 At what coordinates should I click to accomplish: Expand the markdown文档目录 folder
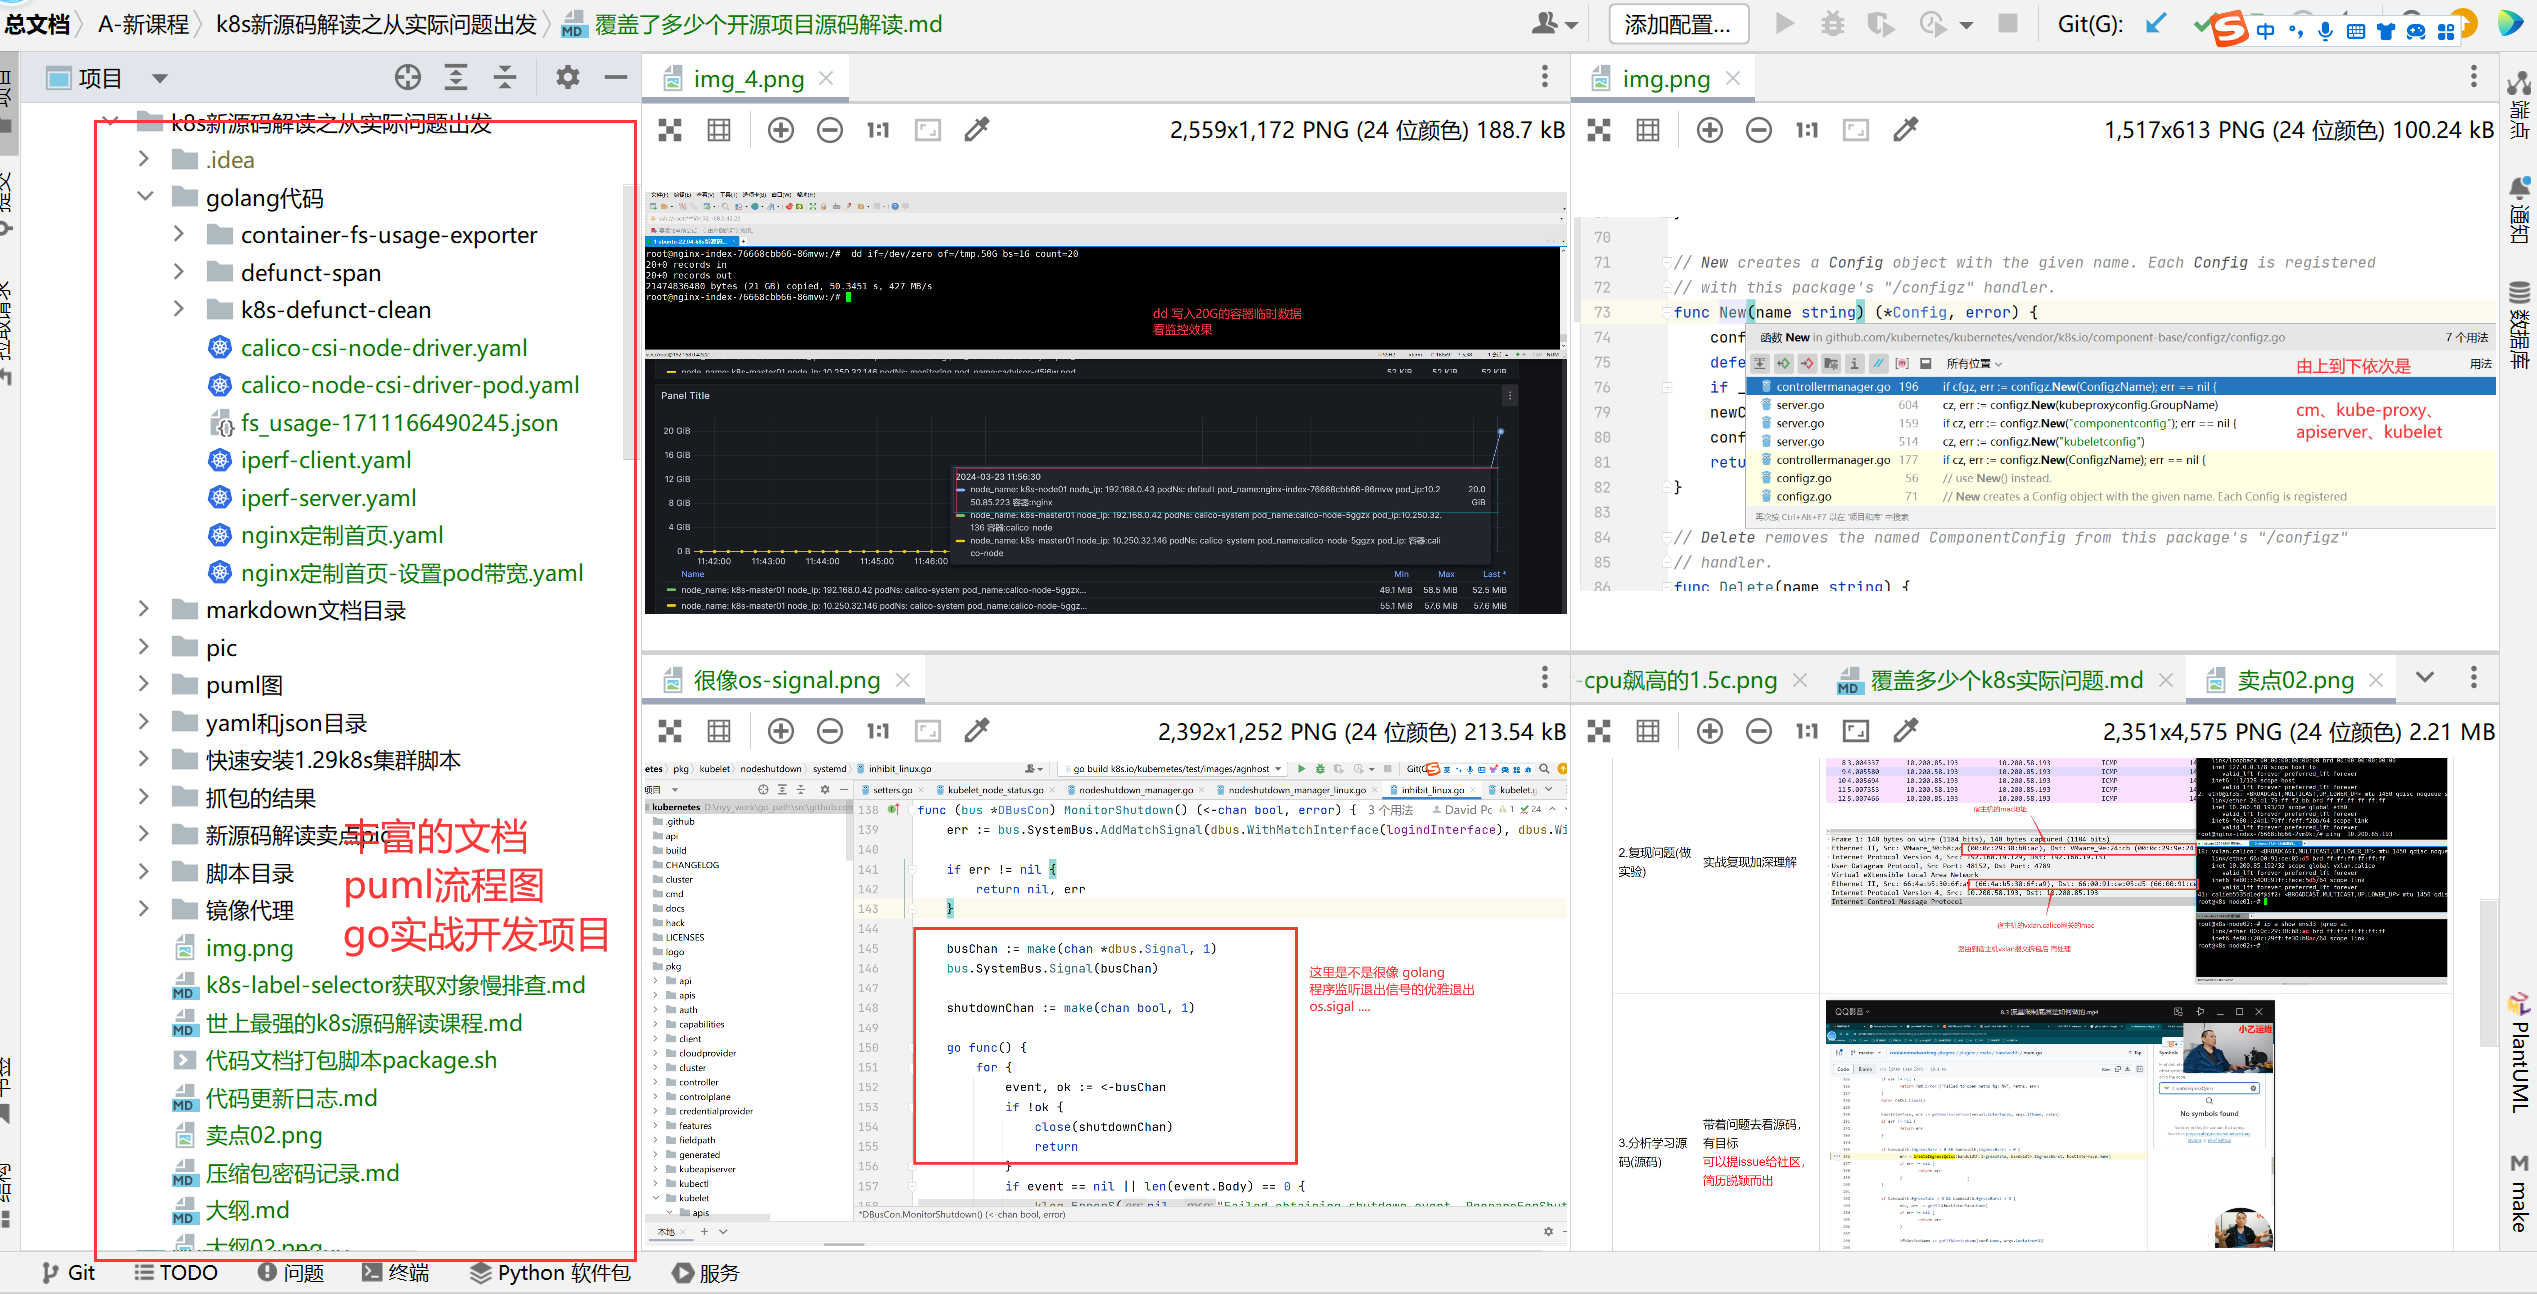pos(144,610)
